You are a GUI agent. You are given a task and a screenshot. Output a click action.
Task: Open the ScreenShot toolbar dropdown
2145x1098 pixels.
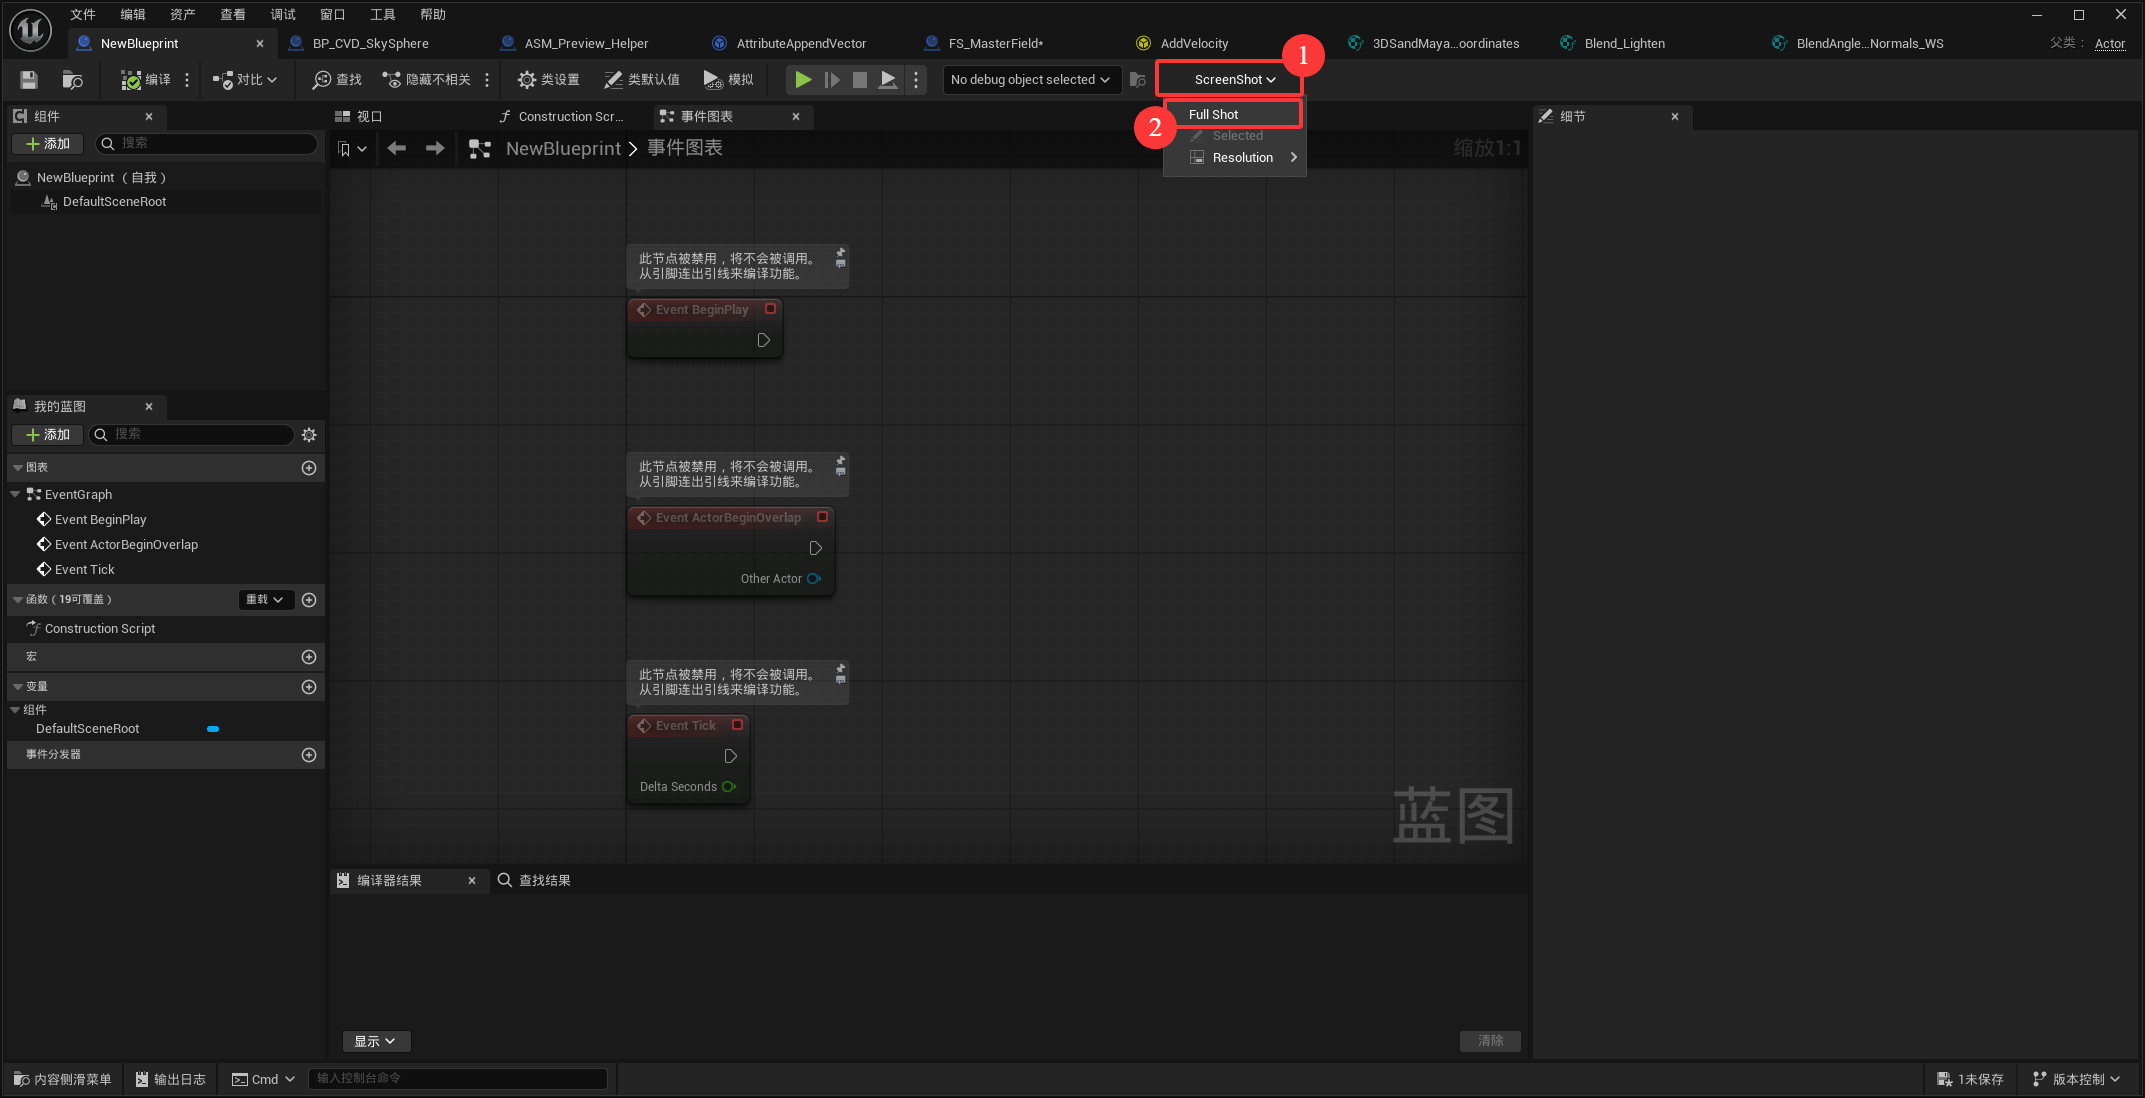[x=1234, y=80]
